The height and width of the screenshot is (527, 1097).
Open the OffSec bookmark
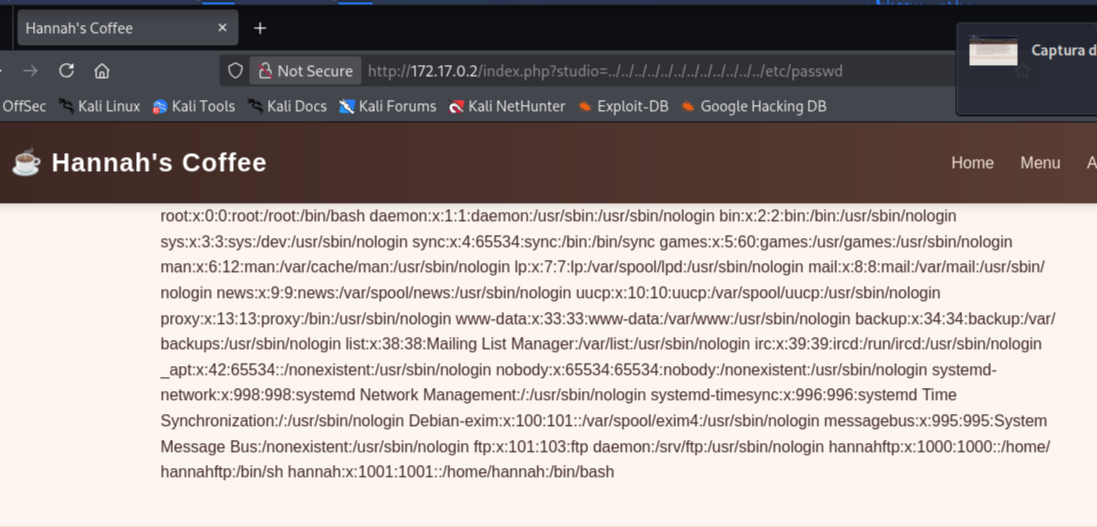[x=24, y=106]
